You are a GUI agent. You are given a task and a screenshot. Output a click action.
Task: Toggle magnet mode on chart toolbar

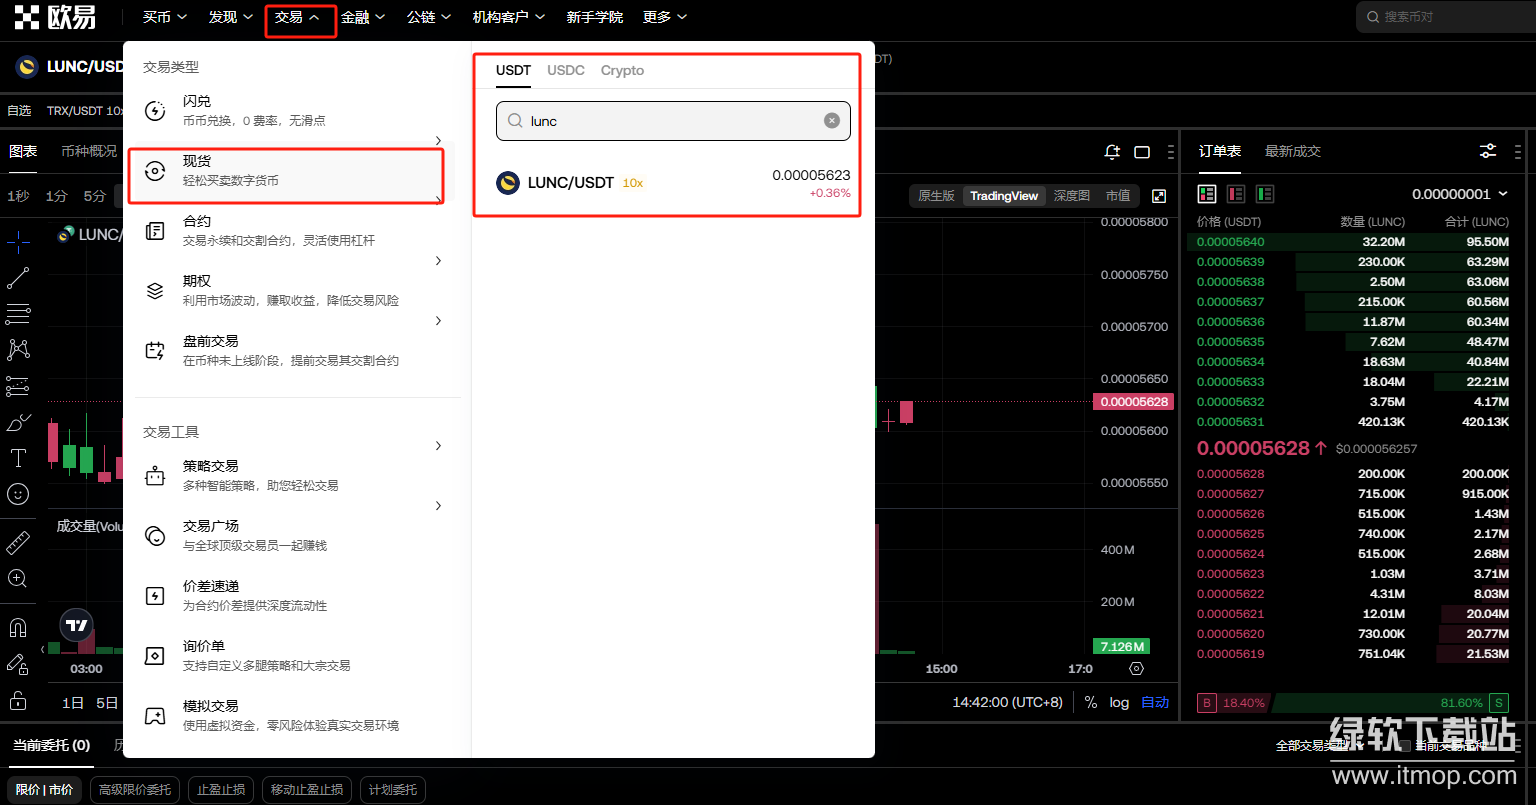[18, 628]
